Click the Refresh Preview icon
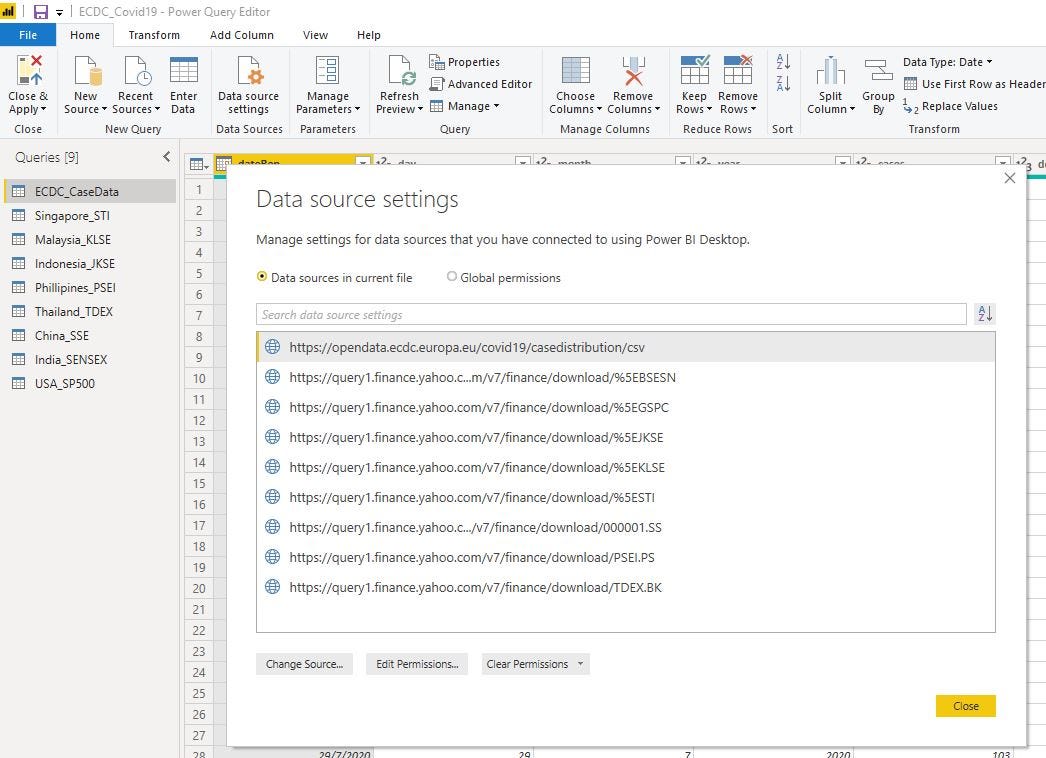The height and width of the screenshot is (758, 1046). tap(401, 71)
